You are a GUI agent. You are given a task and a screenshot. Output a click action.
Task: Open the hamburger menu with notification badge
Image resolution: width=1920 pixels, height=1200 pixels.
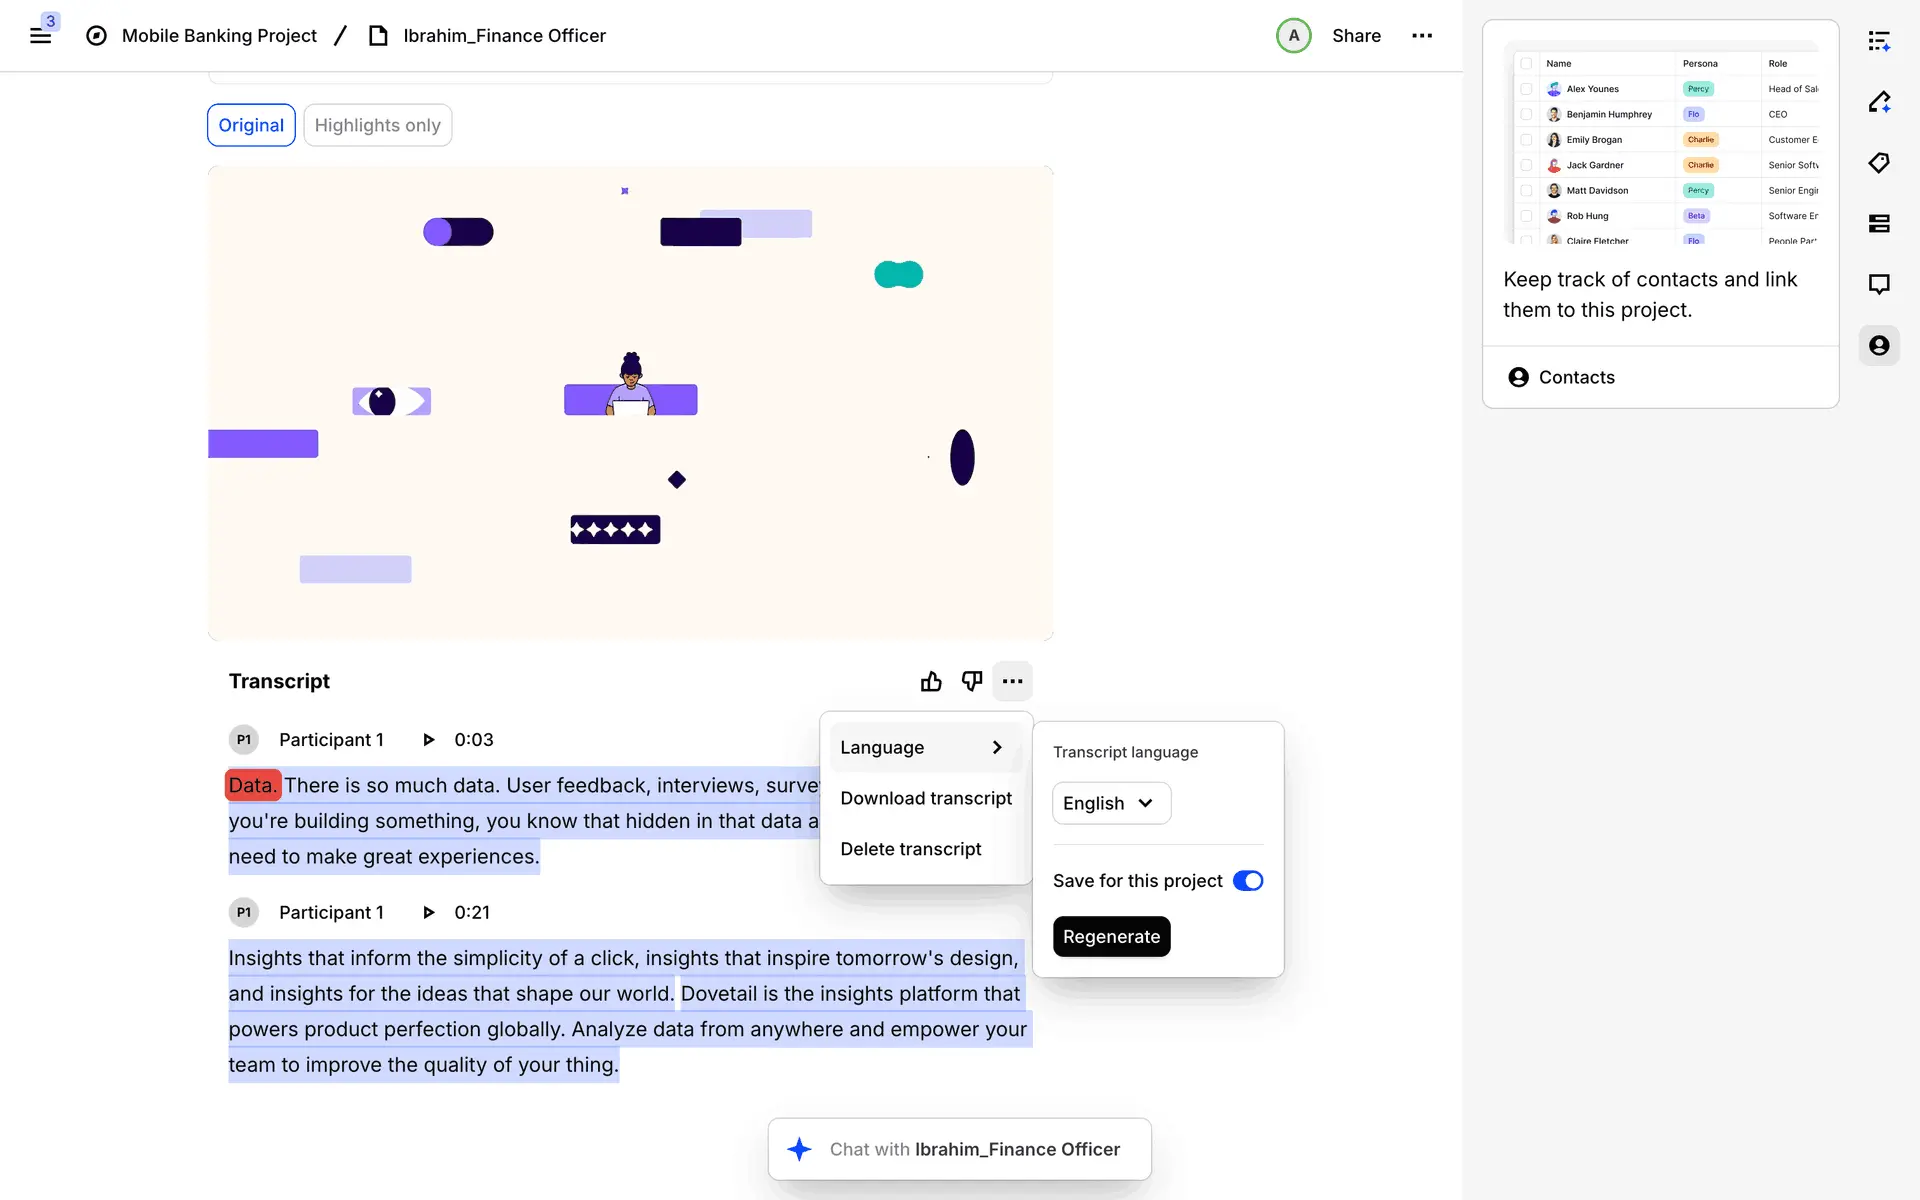[41, 36]
